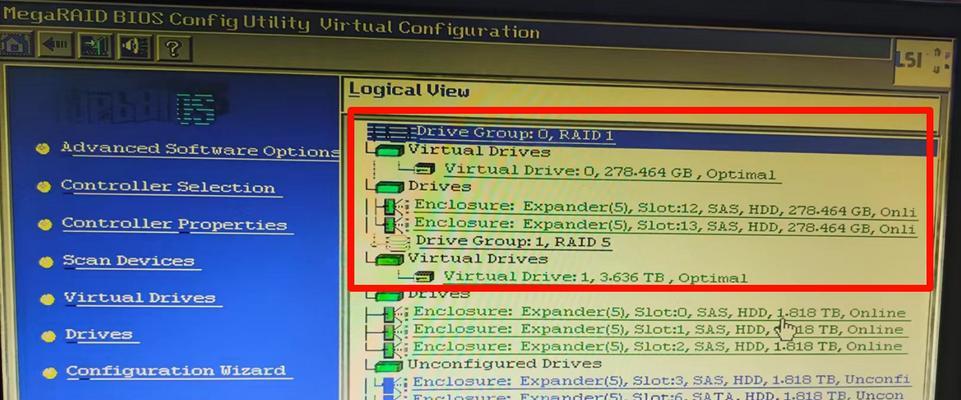Open Controller Selection

coord(168,187)
